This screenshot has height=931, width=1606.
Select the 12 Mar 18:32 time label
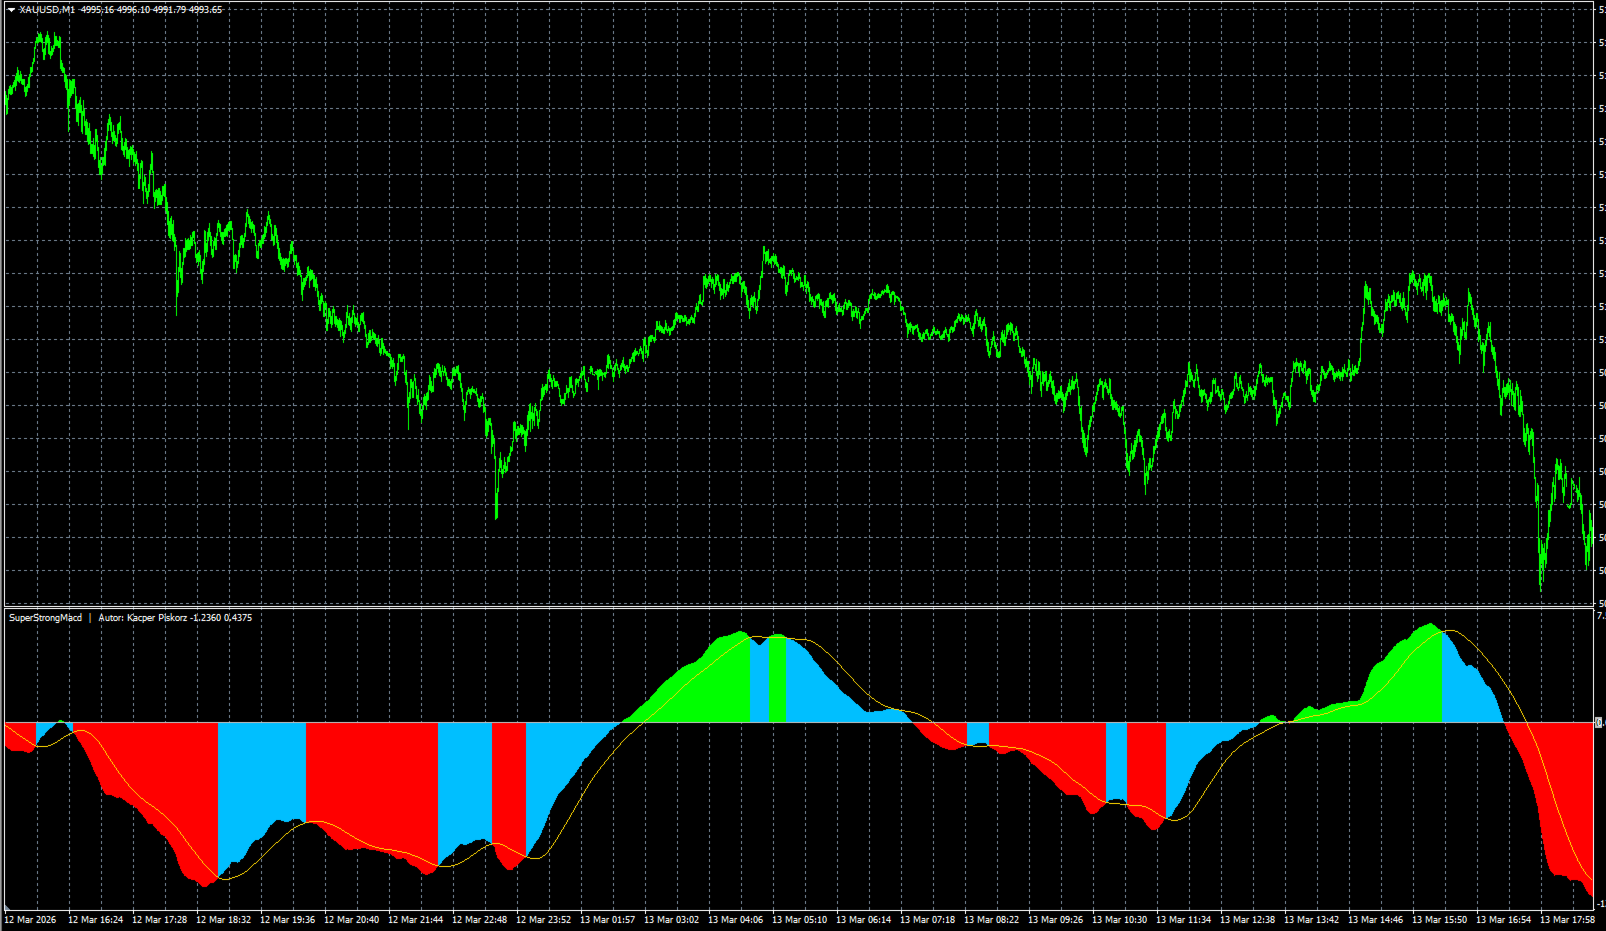(x=223, y=920)
